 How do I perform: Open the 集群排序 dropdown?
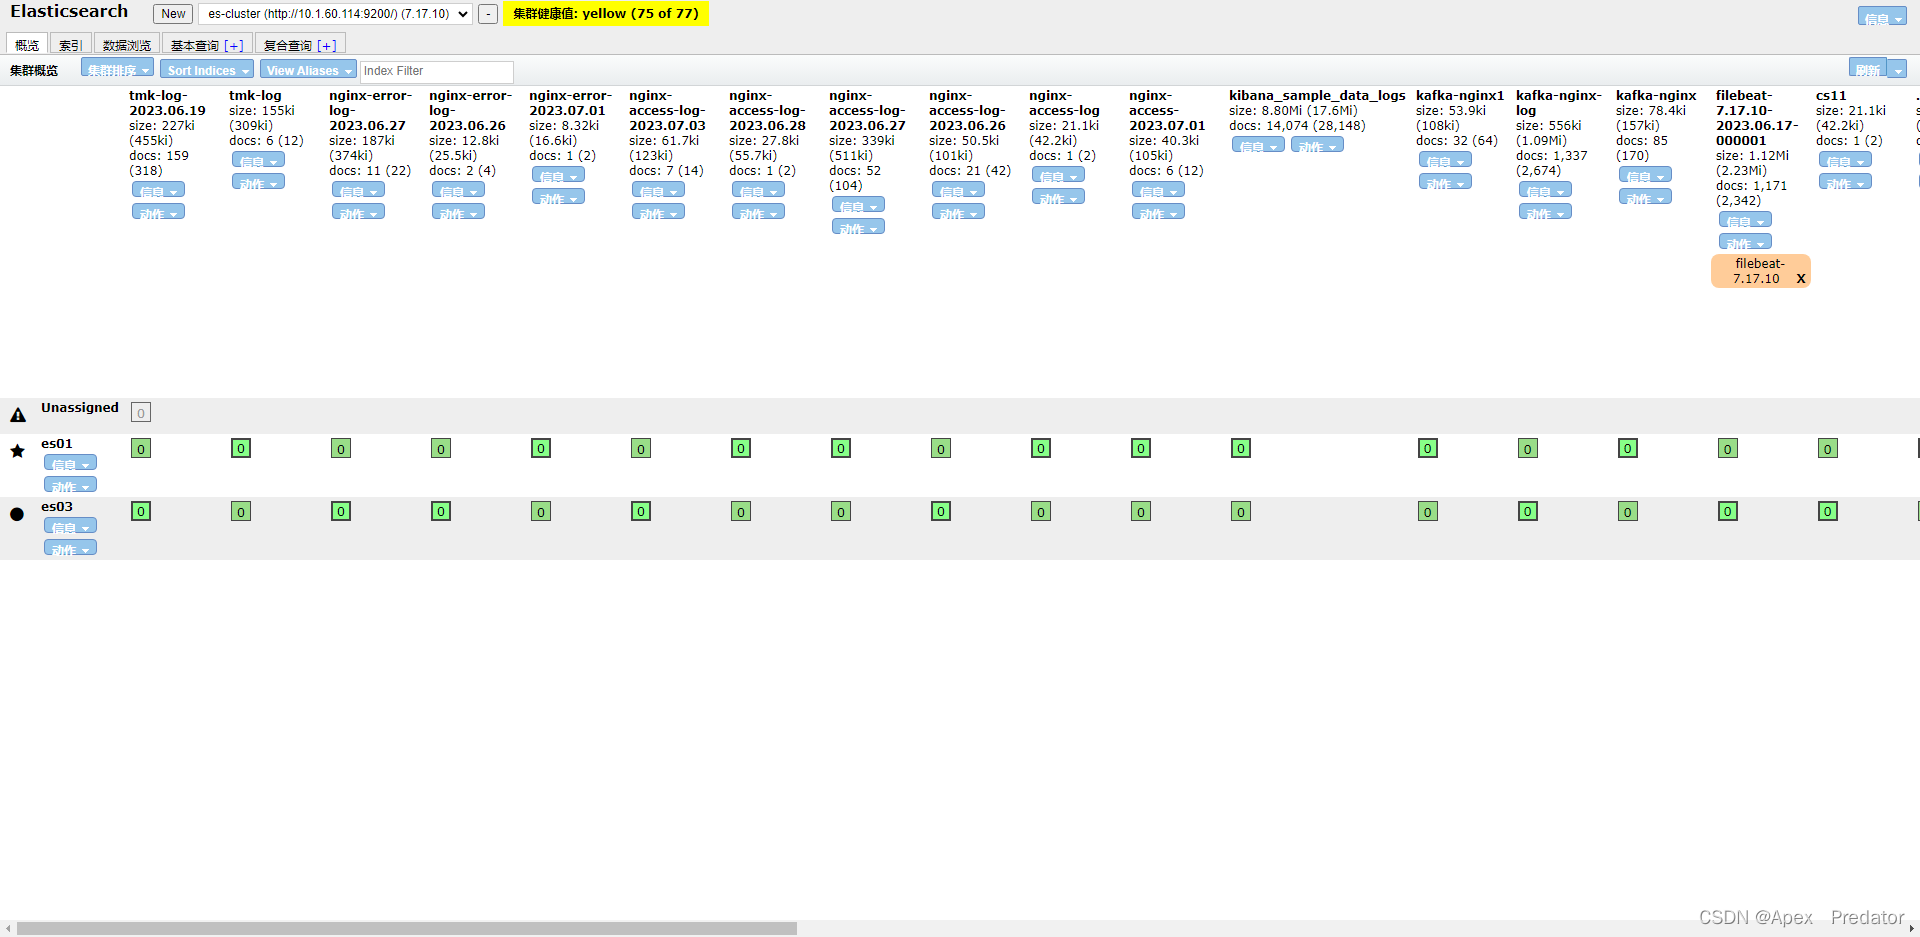click(x=117, y=69)
